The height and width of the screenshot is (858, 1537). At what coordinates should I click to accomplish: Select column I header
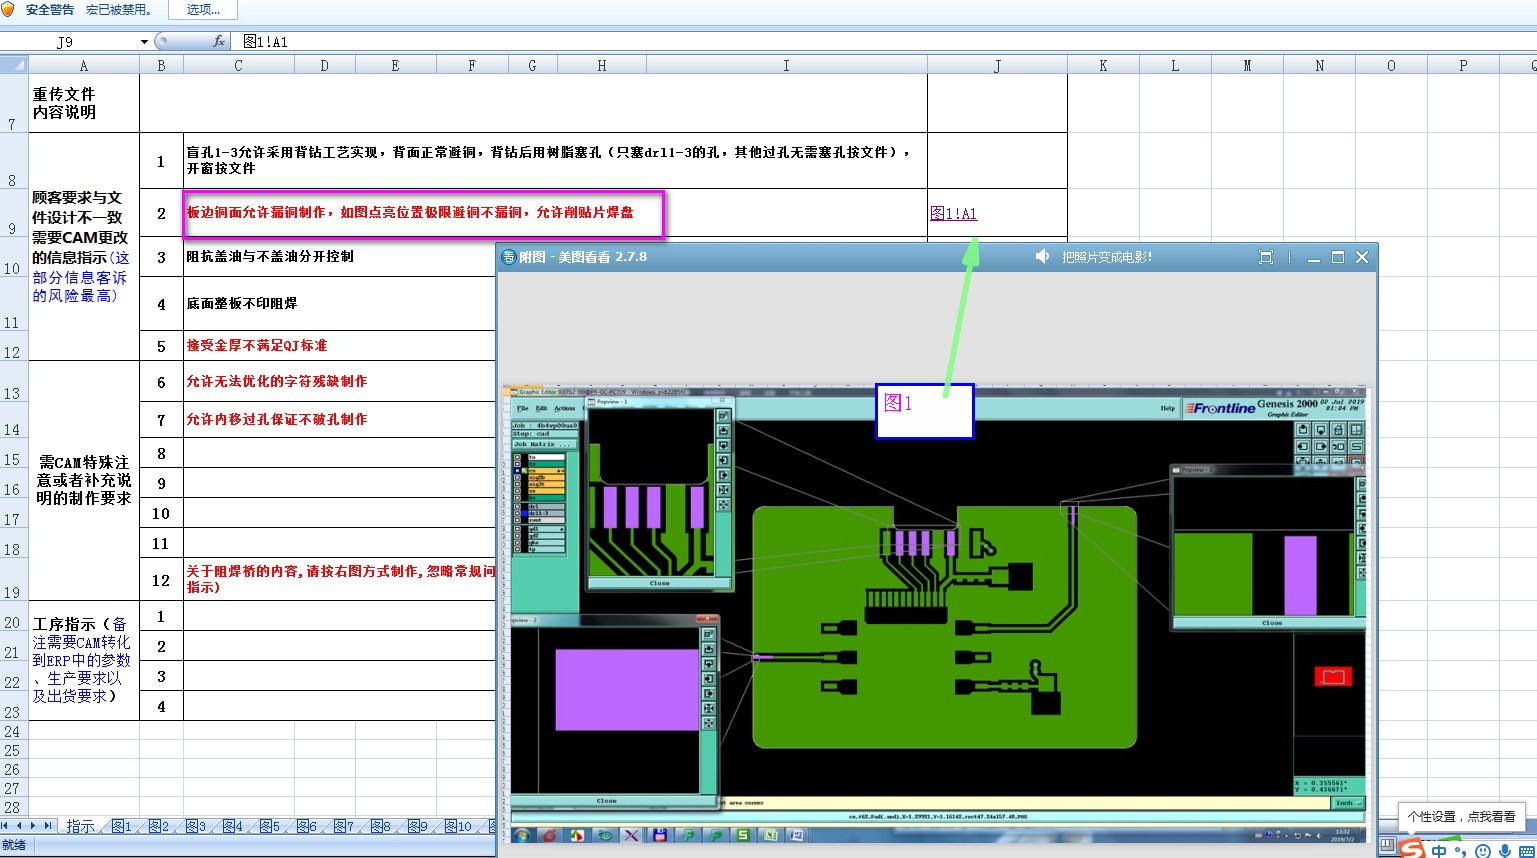[x=786, y=65]
